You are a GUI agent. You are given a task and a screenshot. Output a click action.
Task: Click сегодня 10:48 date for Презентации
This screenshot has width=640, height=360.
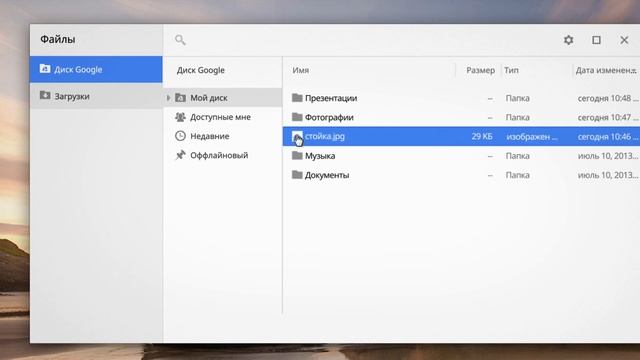[607, 98]
